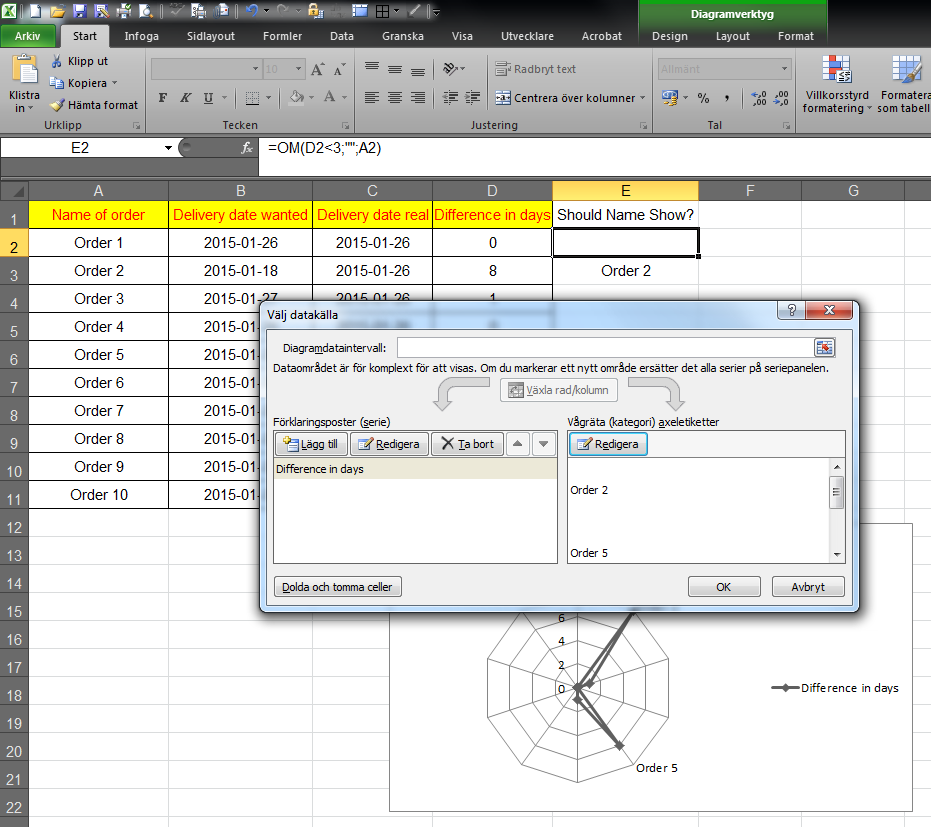The width and height of the screenshot is (931, 827).
Task: Switch to the Infoga tab
Action: click(x=141, y=36)
